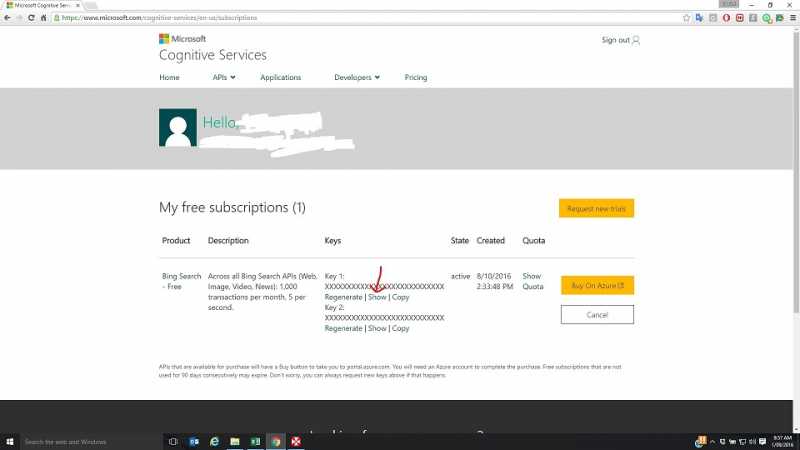Click the Keys column header
Viewport: 800px width, 450px height.
[333, 240]
